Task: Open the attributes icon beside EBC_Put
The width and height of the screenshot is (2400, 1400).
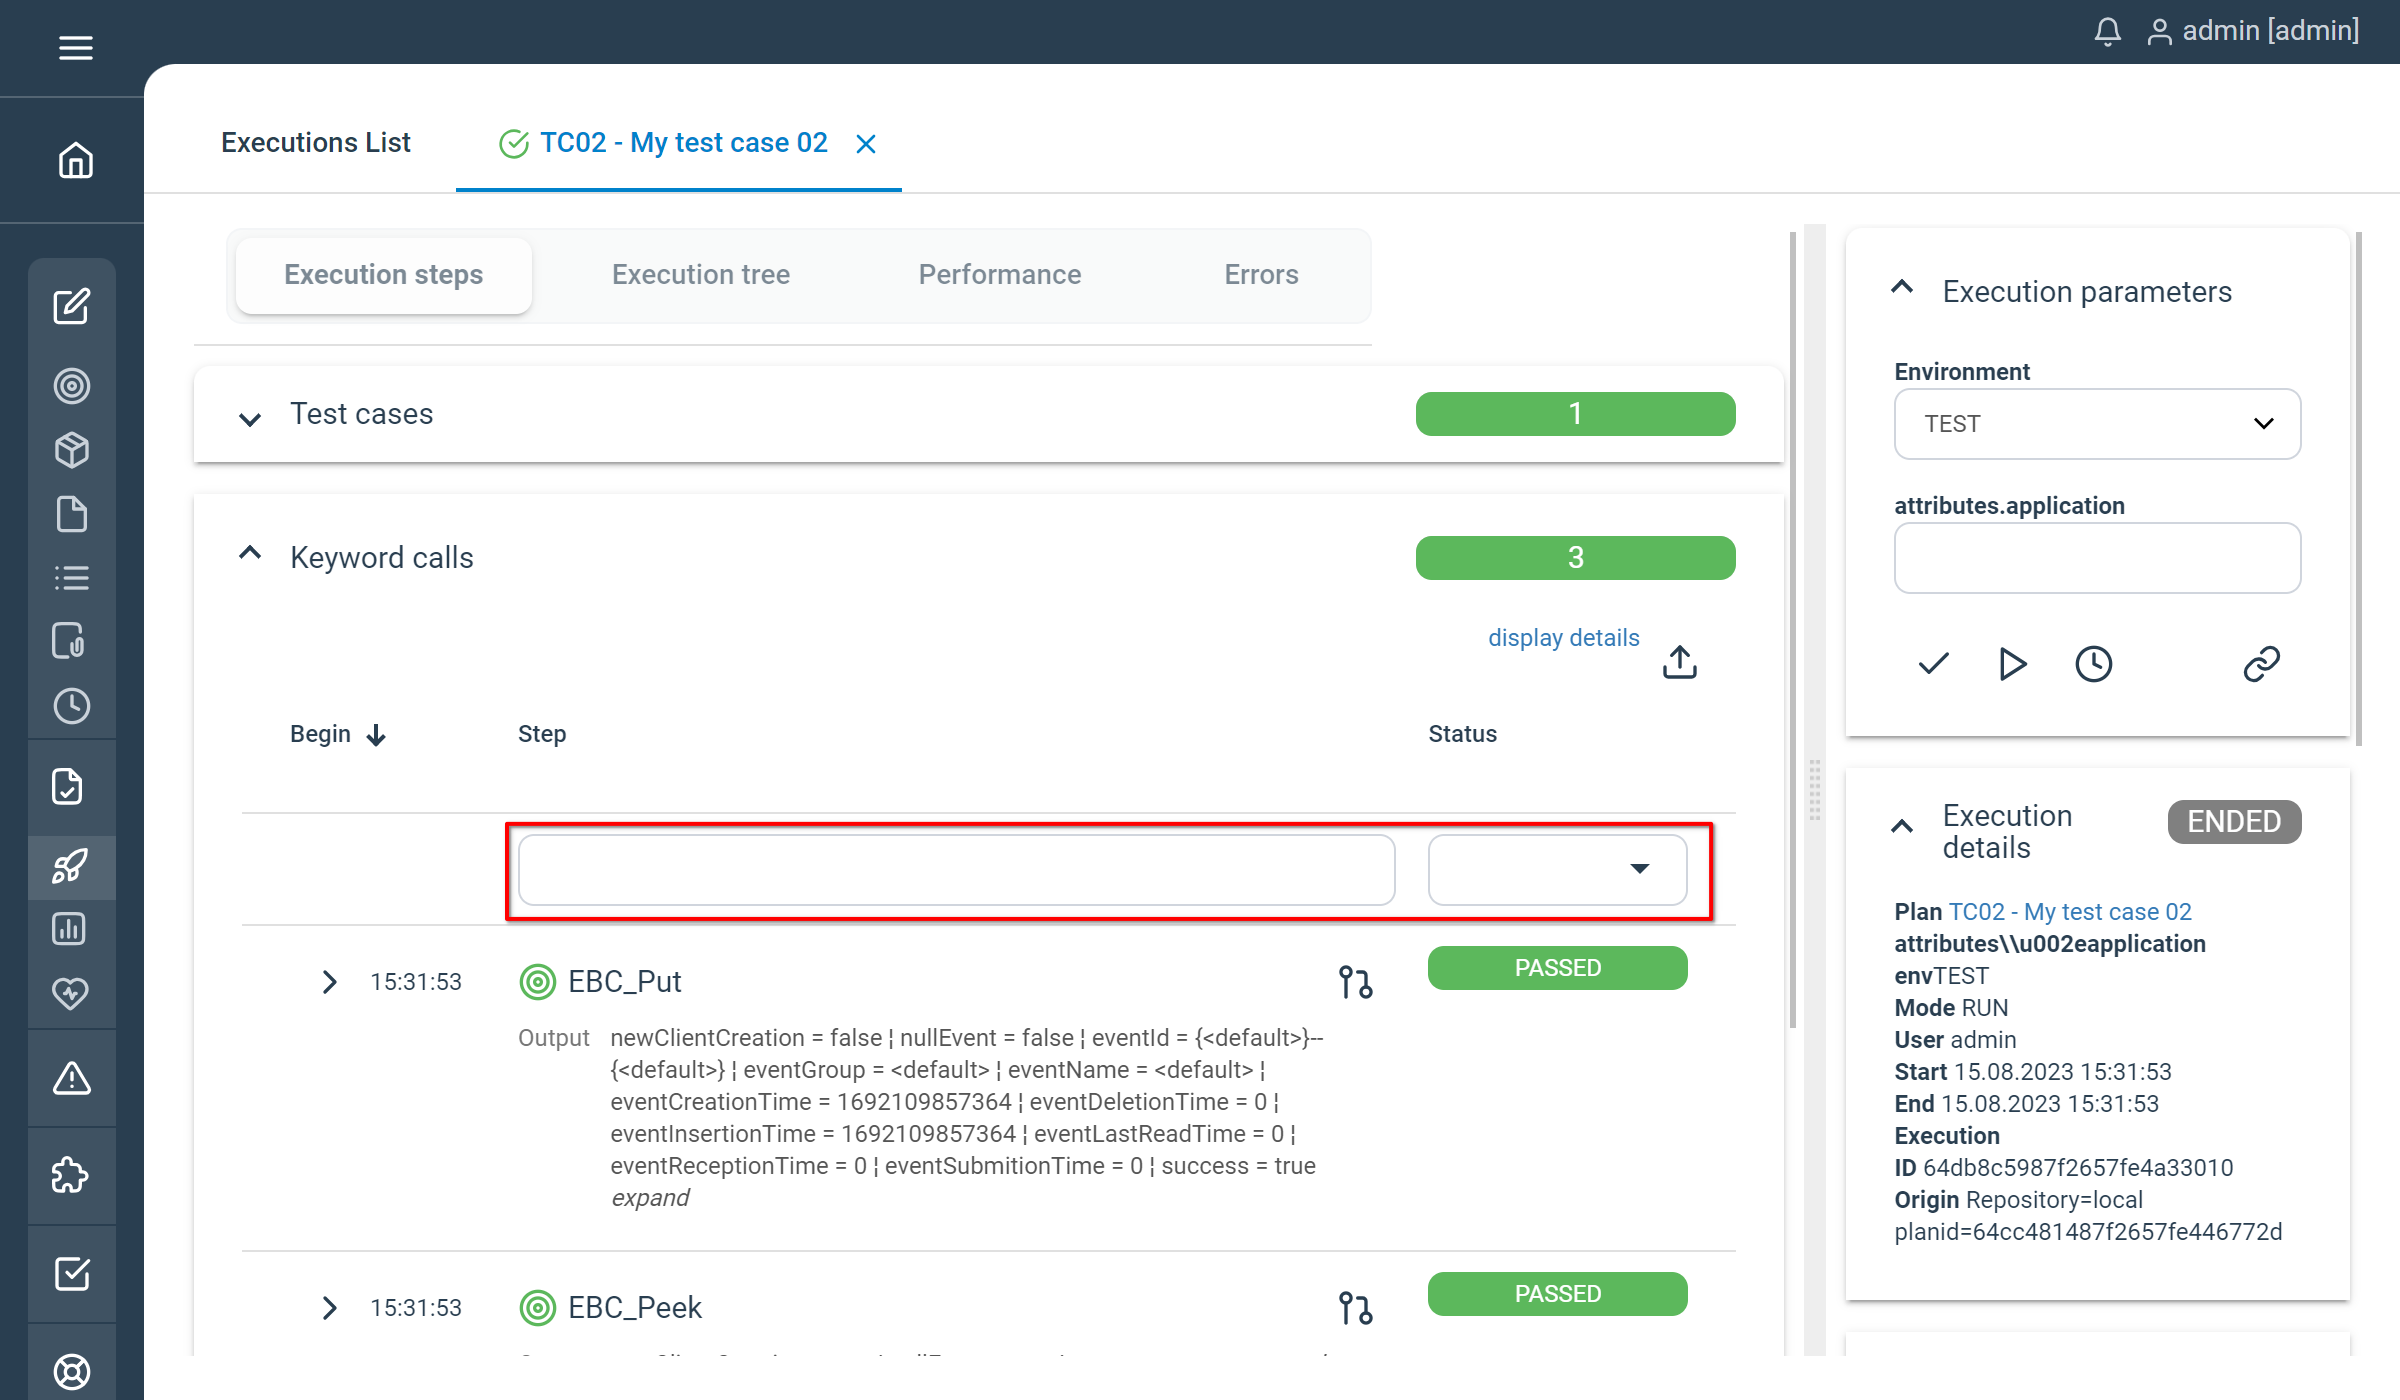Action: (x=1355, y=981)
